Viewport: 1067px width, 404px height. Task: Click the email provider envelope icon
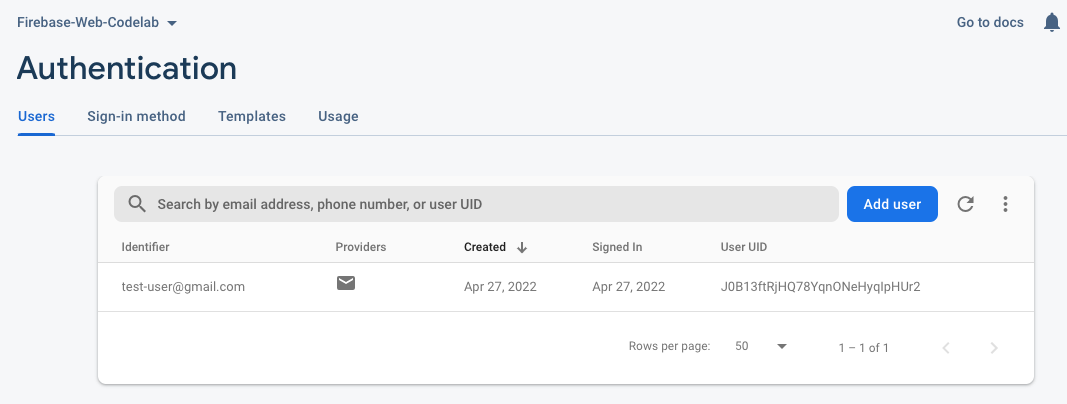tap(345, 283)
